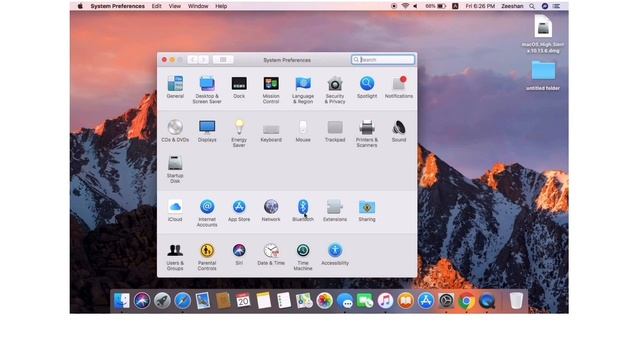Open iCloud preferences
The image size is (640, 360).
pyautogui.click(x=175, y=210)
